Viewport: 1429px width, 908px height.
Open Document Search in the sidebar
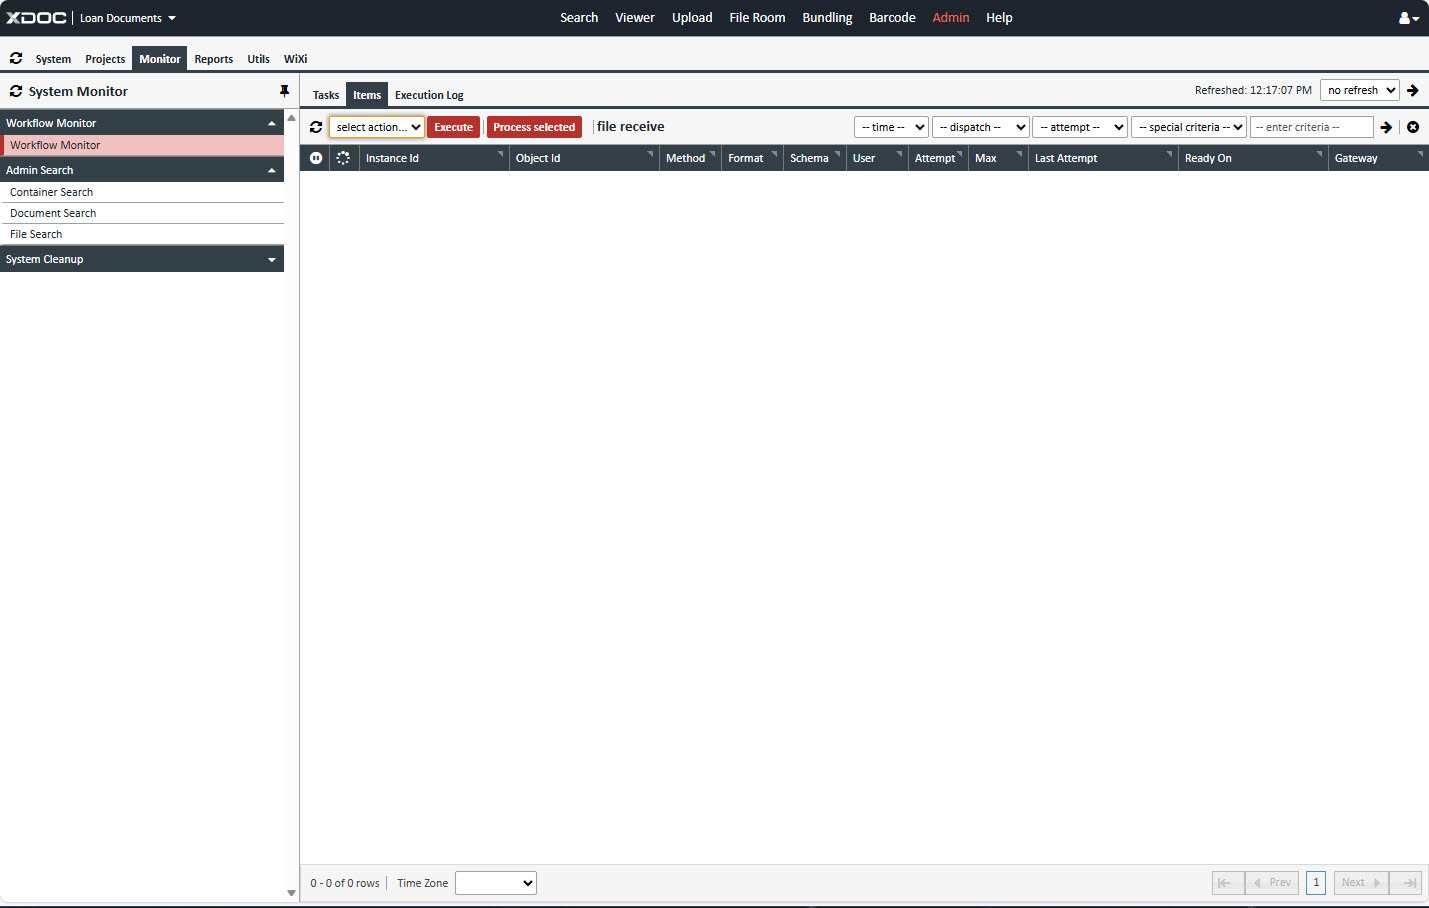53,213
